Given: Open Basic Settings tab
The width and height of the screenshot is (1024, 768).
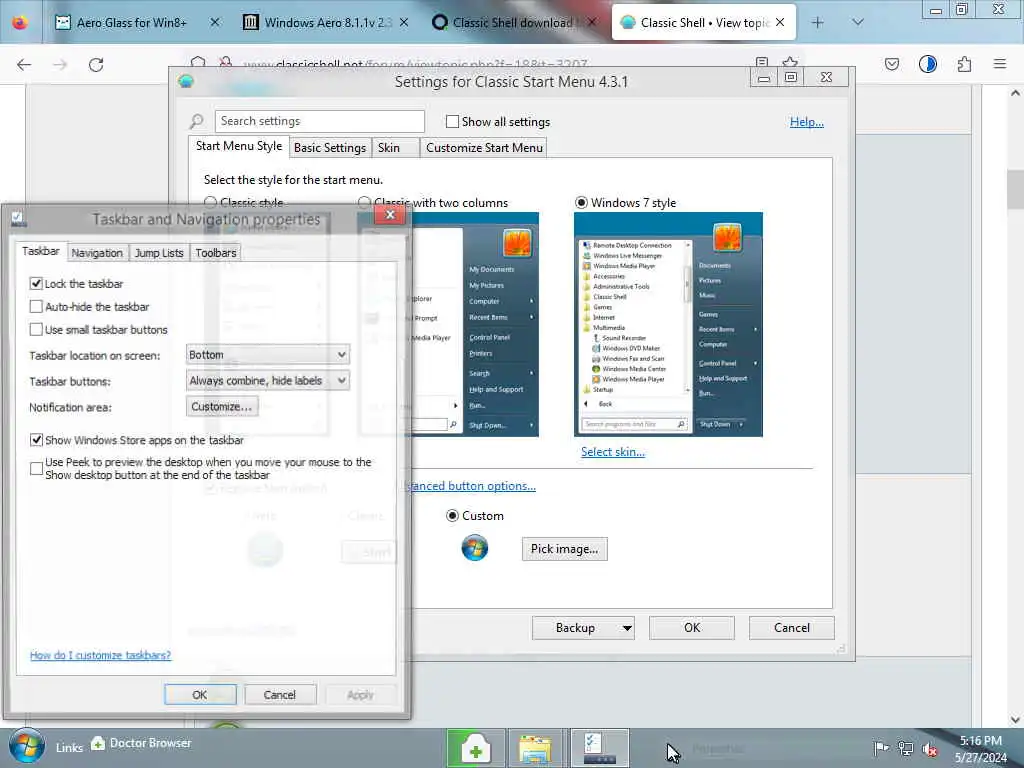Looking at the screenshot, I should 330,148.
